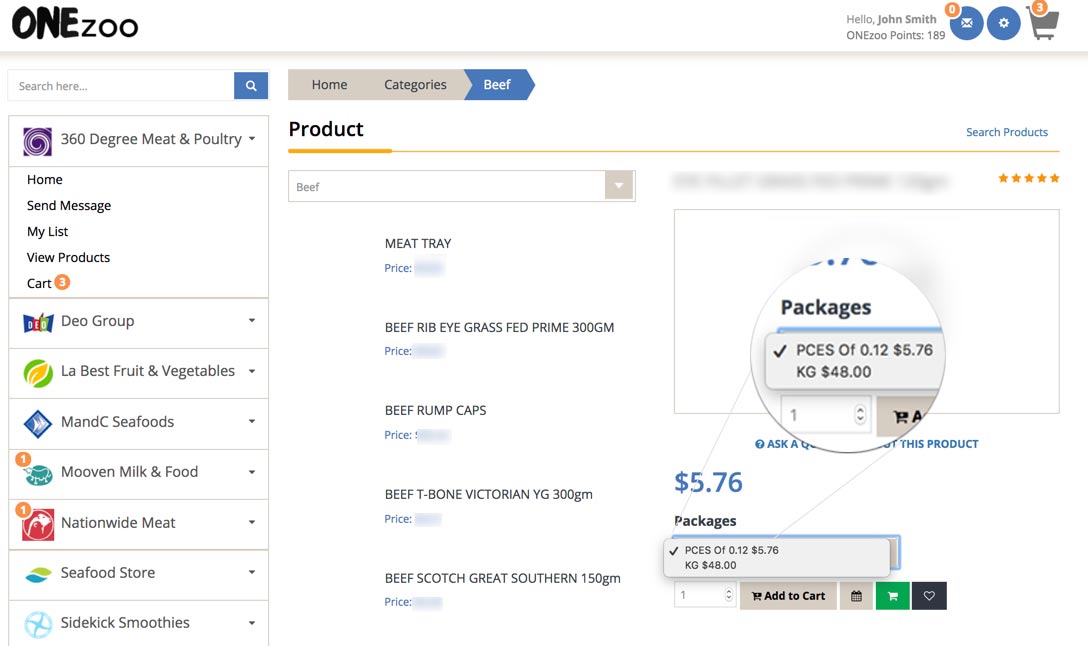Image resolution: width=1088 pixels, height=646 pixels.
Task: Click the Mooven Milk & Food turtle logo
Action: coord(37,473)
